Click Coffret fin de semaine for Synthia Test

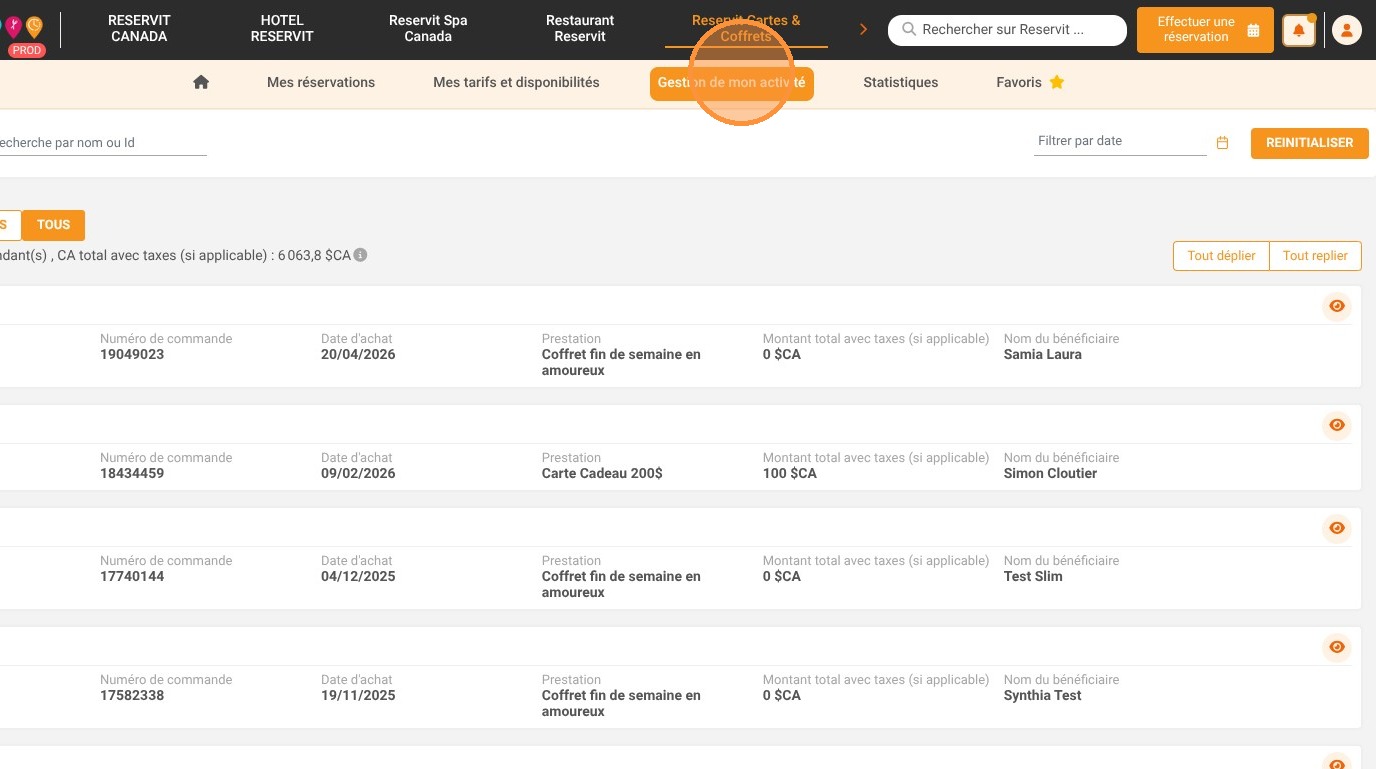pyautogui.click(x=621, y=704)
